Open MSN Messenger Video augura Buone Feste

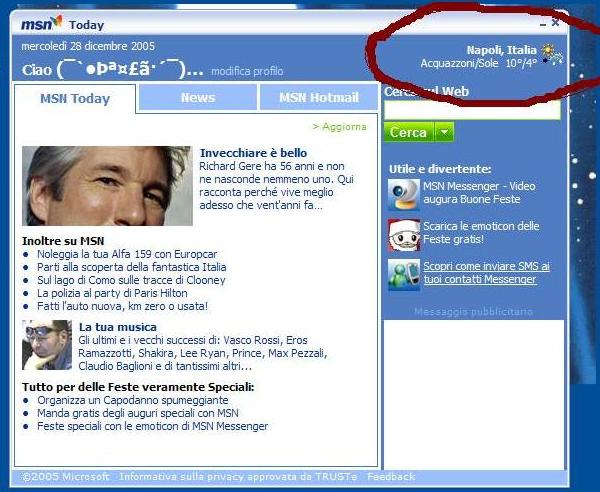pos(479,193)
